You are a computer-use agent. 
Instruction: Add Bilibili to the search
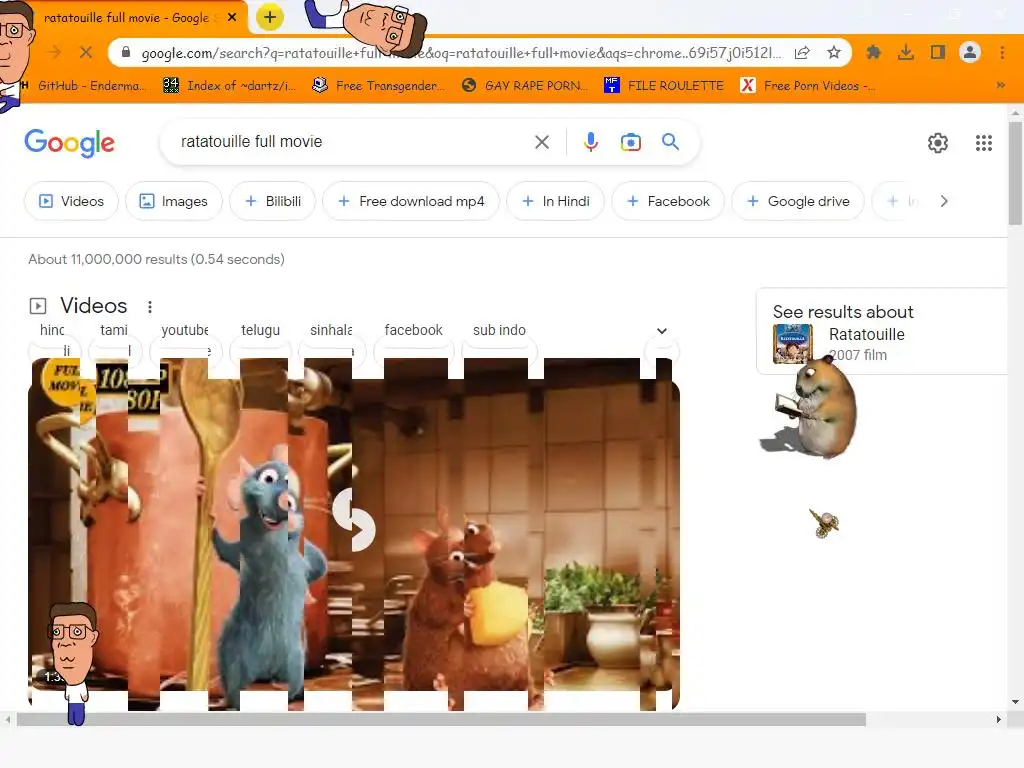(x=272, y=201)
